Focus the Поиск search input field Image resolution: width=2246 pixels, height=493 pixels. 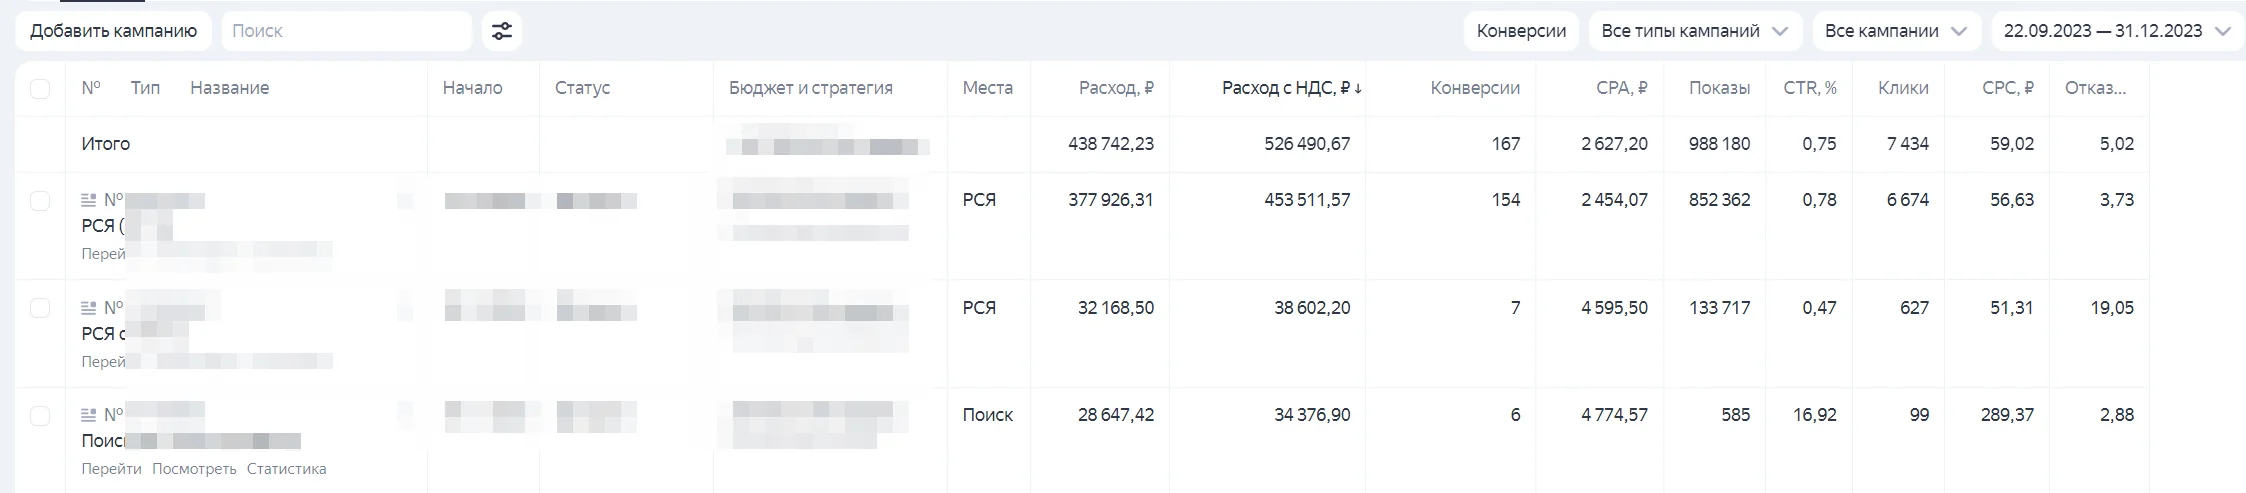pos(347,31)
